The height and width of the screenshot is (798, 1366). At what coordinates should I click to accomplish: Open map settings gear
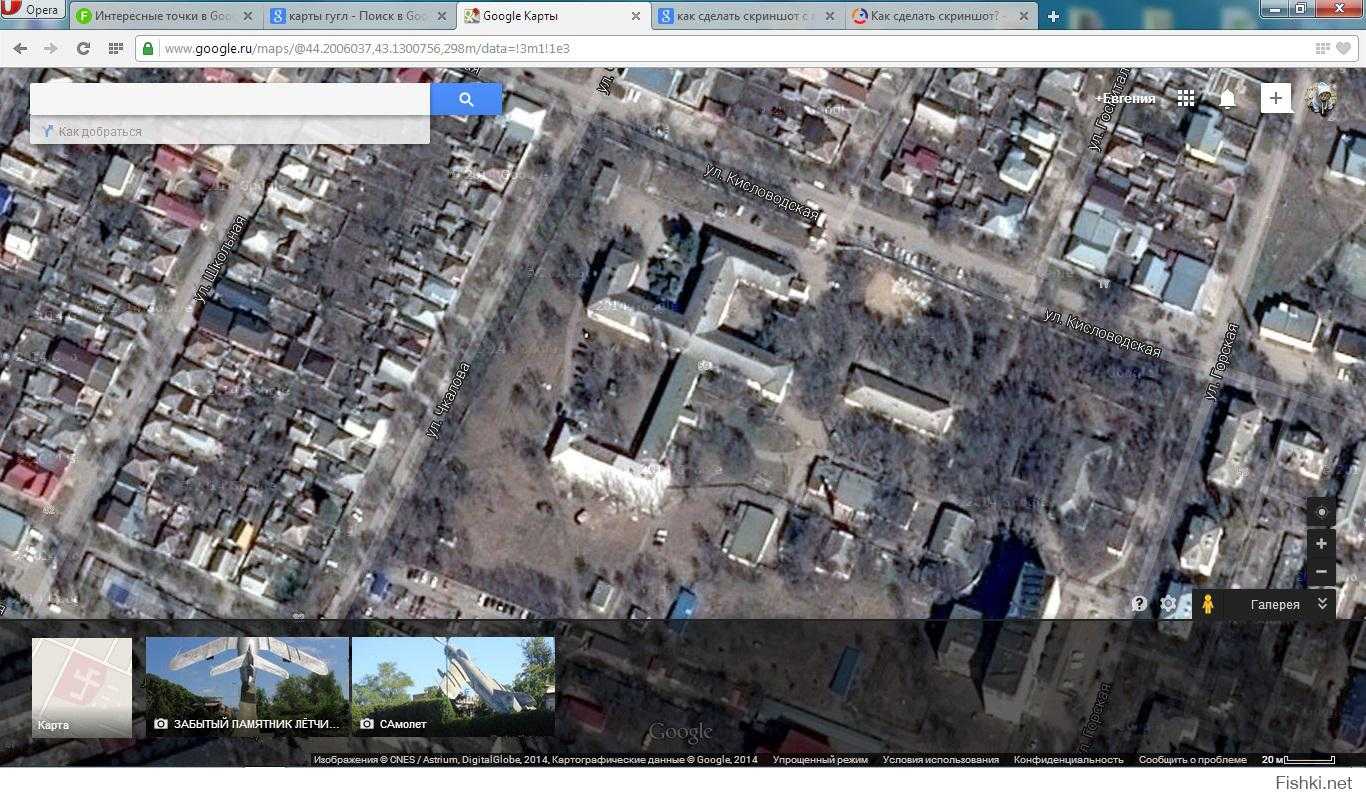click(1168, 604)
